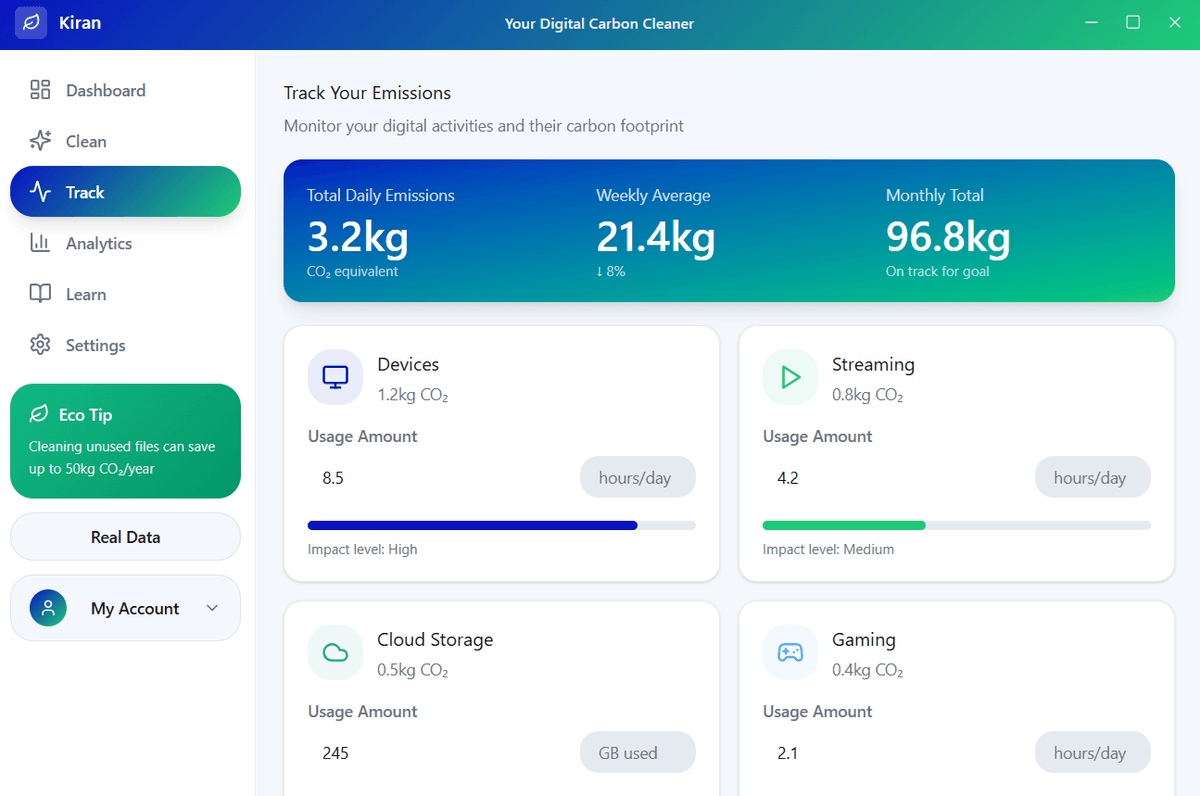Image resolution: width=1200 pixels, height=796 pixels.
Task: Select the Clean sparkle icon
Action: tap(40, 141)
